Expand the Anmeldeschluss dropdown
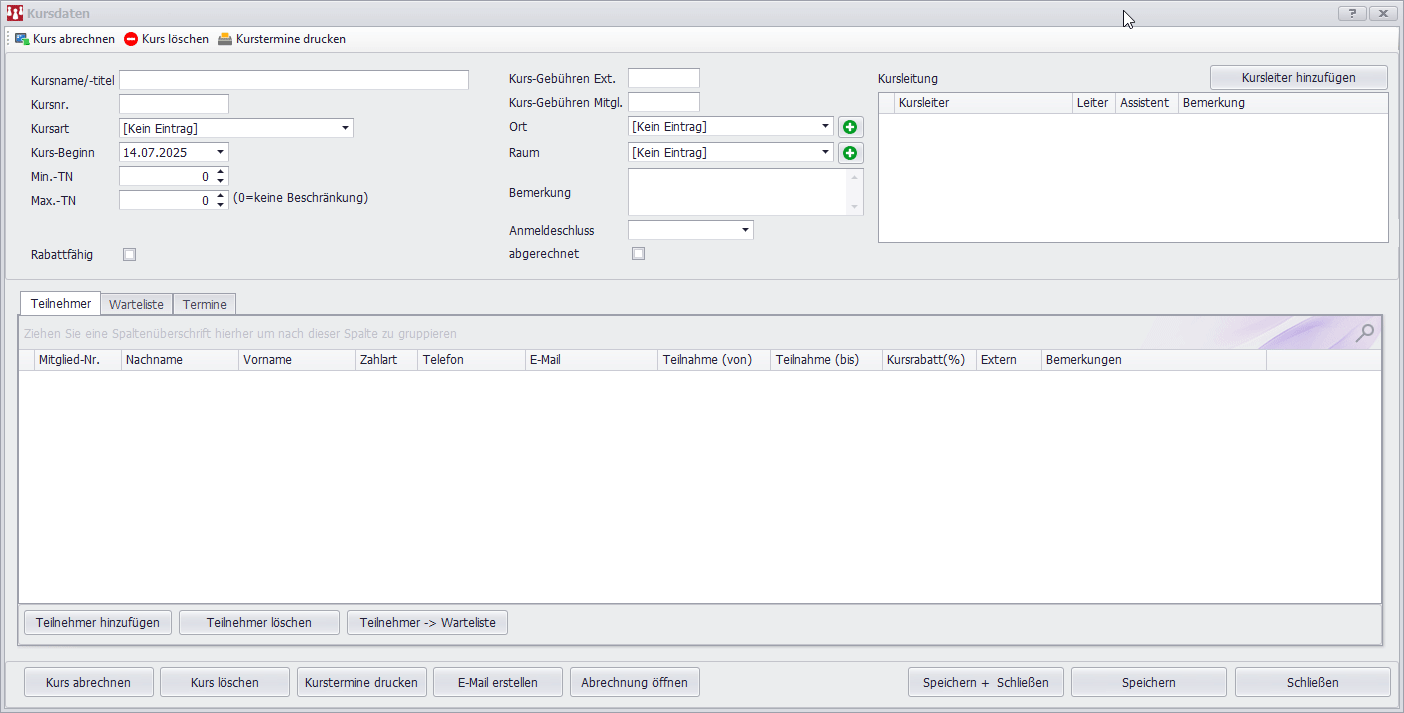The height and width of the screenshot is (713, 1404). [745, 231]
